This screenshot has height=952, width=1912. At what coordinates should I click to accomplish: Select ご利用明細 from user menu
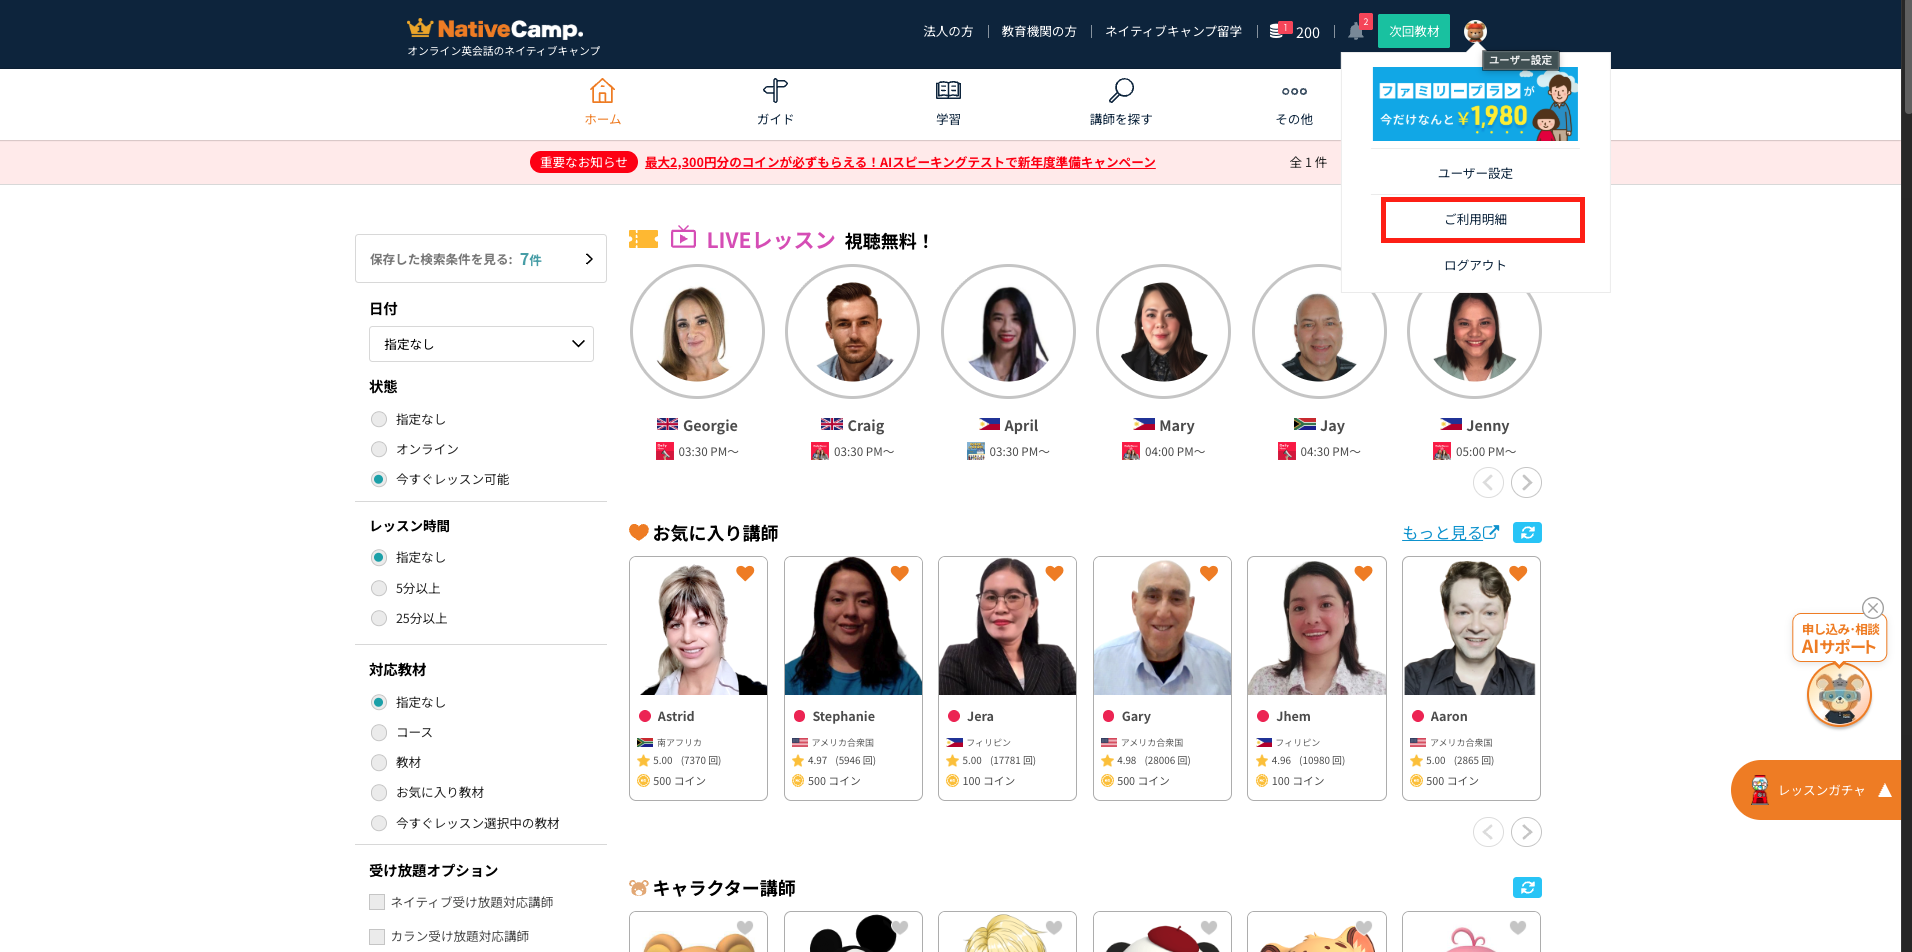point(1475,220)
